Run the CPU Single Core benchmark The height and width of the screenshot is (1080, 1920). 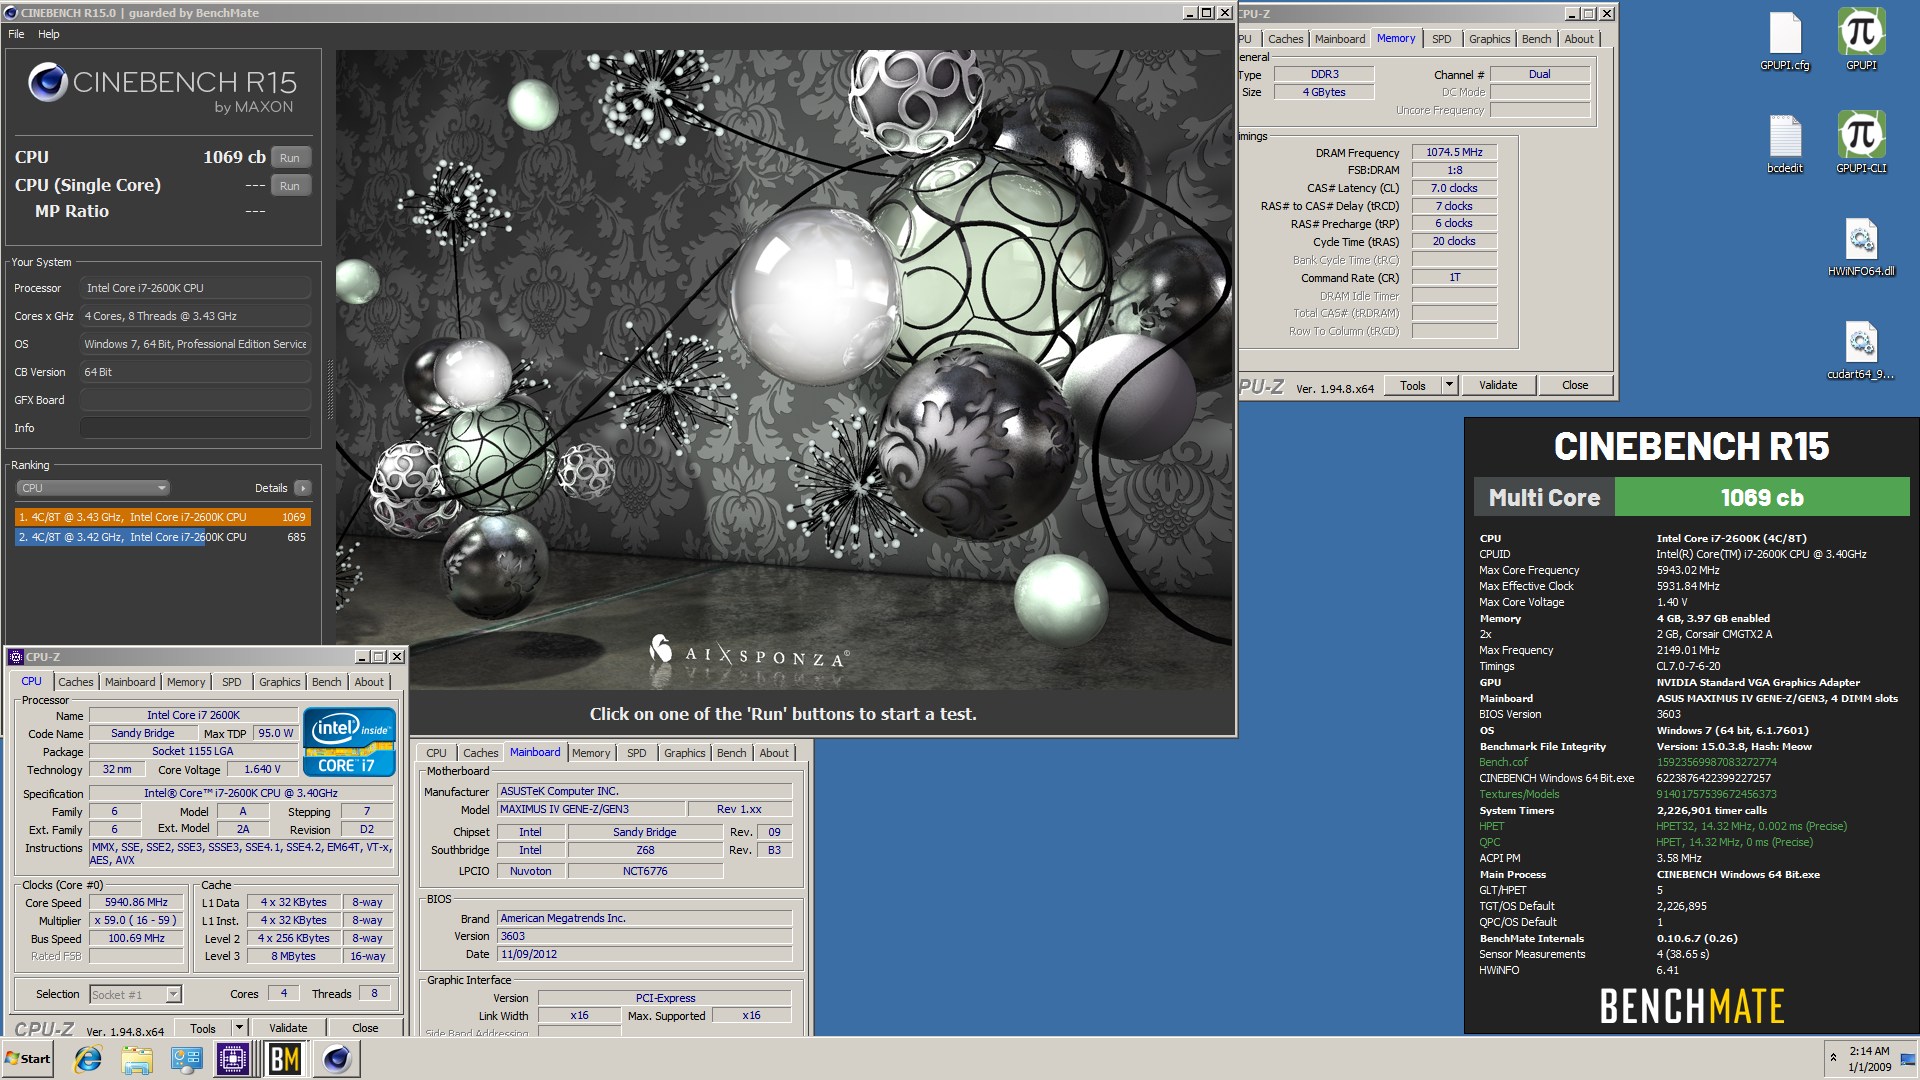point(290,185)
